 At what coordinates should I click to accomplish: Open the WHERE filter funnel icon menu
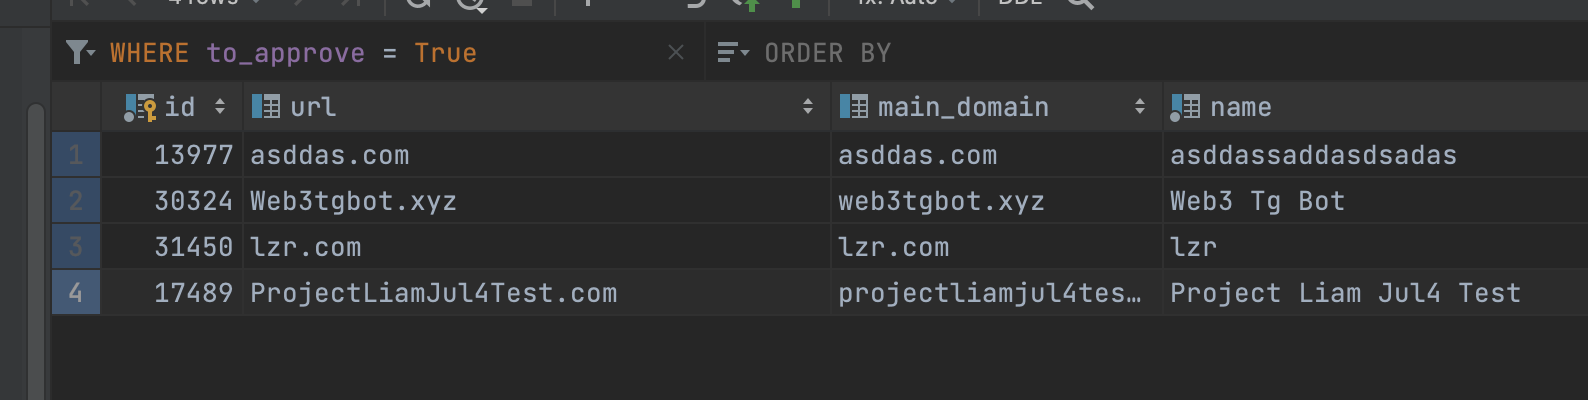79,52
